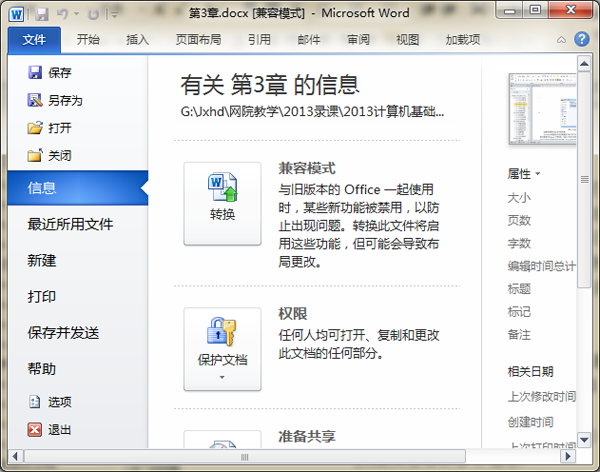The height and width of the screenshot is (472, 600).
Task: Open Word Help question mark icon
Action: click(x=582, y=39)
